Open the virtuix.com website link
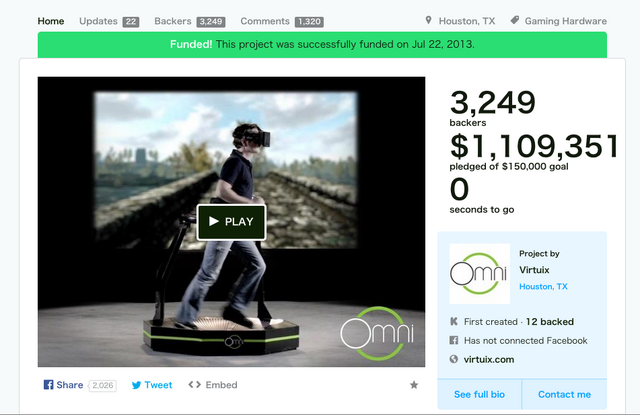 pos(489,360)
